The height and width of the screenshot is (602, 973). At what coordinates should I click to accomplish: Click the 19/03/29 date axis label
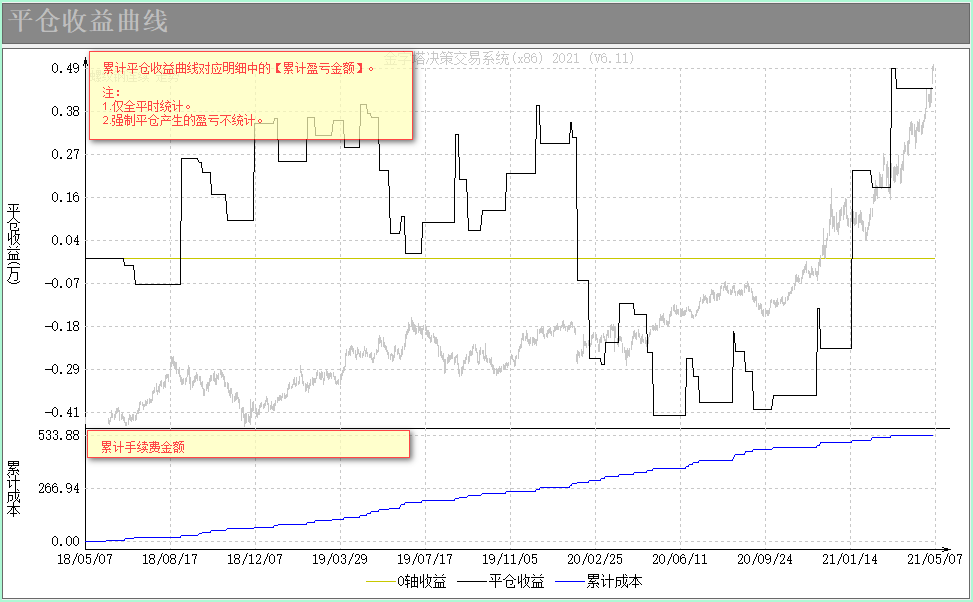coord(340,559)
